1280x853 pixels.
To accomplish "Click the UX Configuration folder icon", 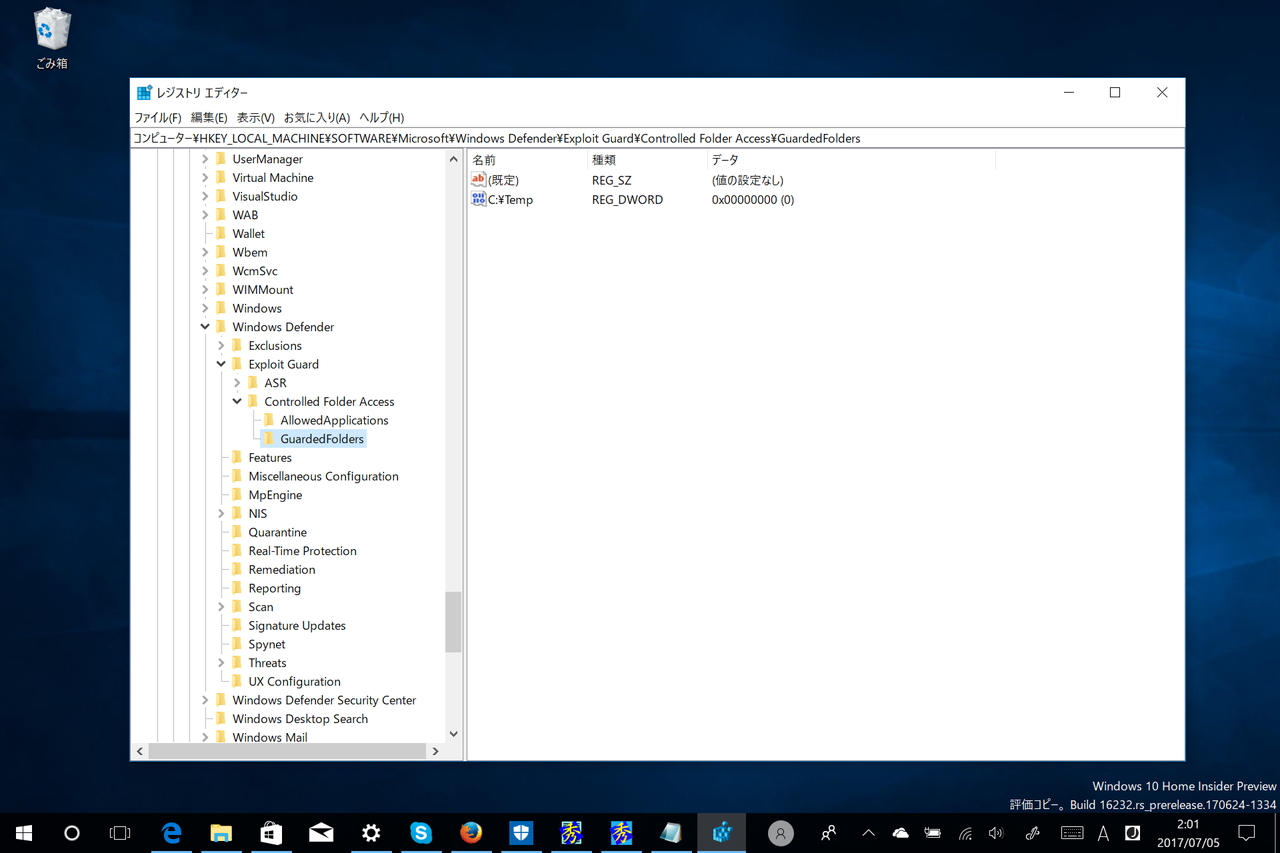I will (237, 681).
